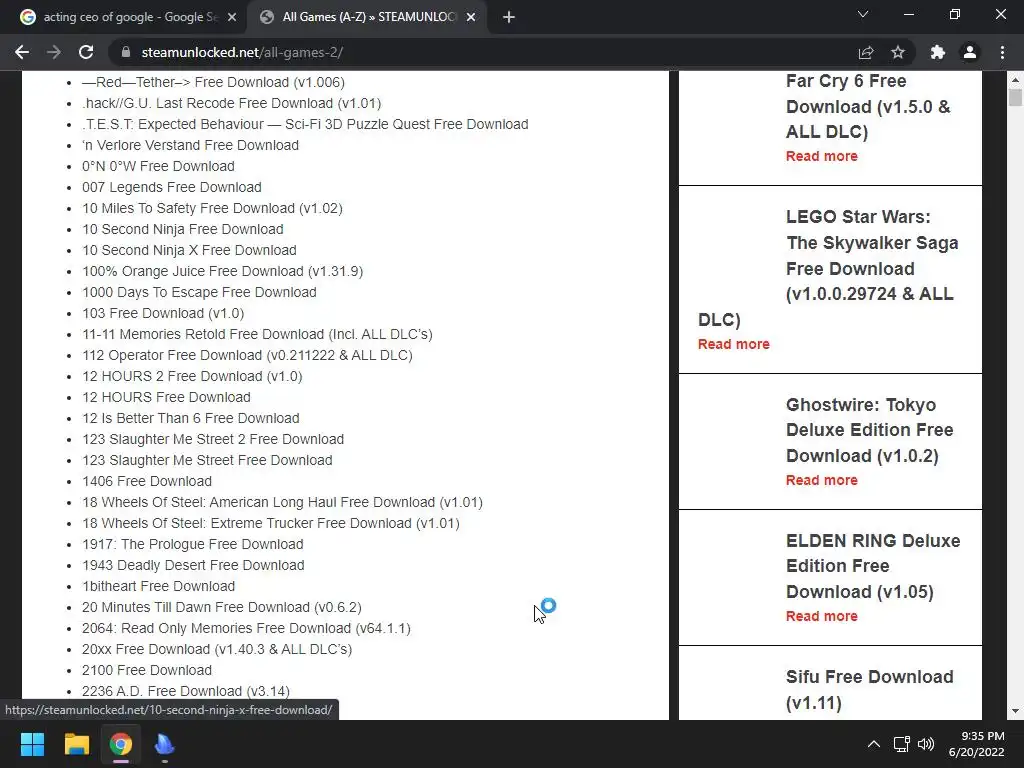
Task: Share this page via share icon
Action: 866,52
